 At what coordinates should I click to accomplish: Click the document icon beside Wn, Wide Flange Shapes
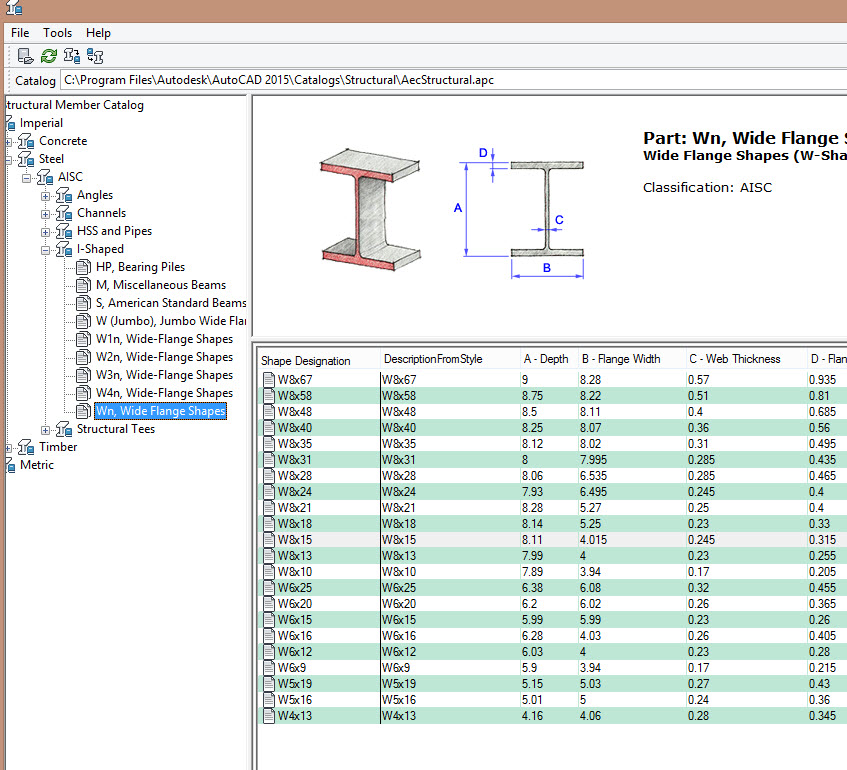82,410
